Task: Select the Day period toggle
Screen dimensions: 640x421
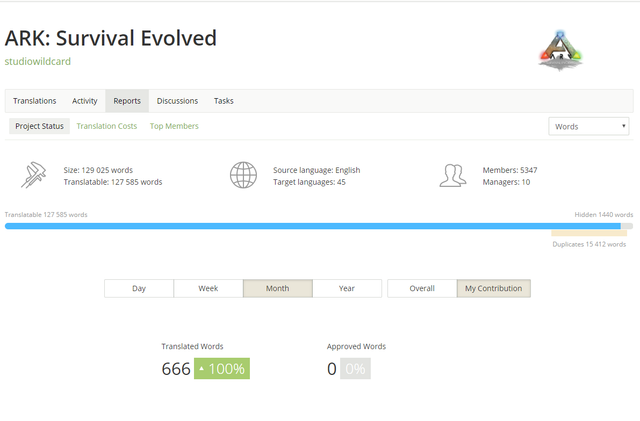Action: pyautogui.click(x=139, y=288)
